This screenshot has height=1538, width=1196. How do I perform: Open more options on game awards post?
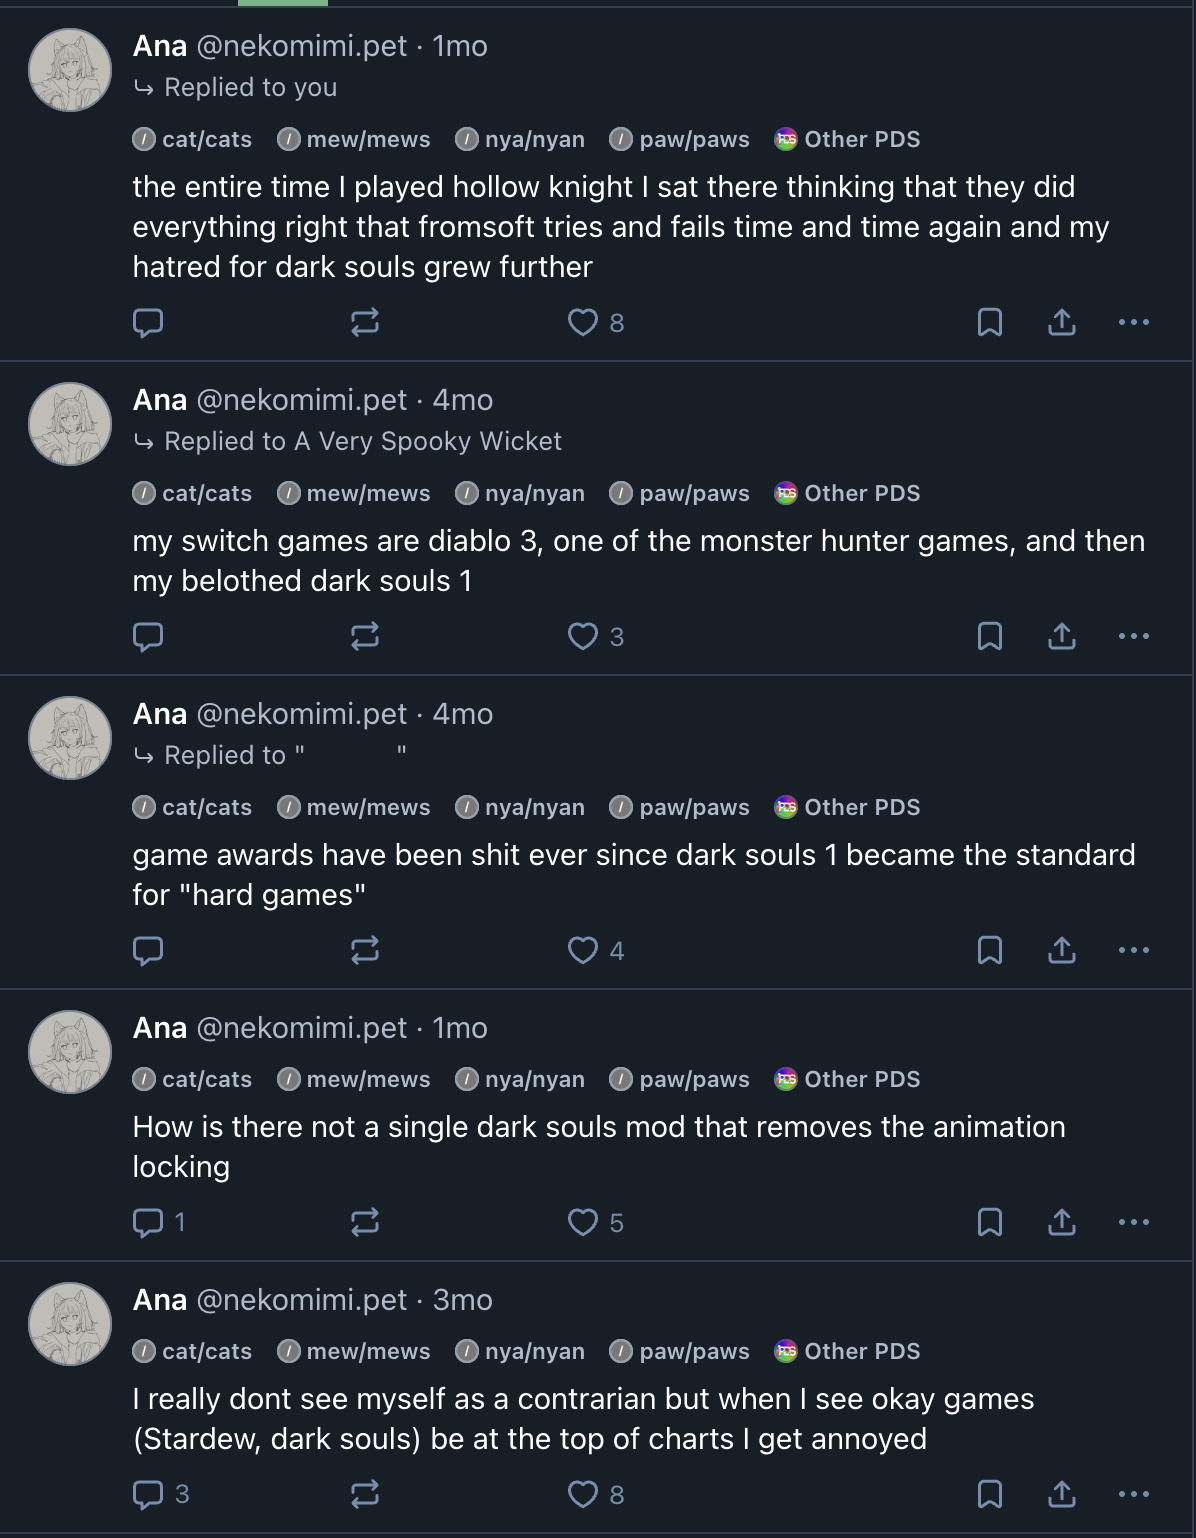(x=1133, y=951)
